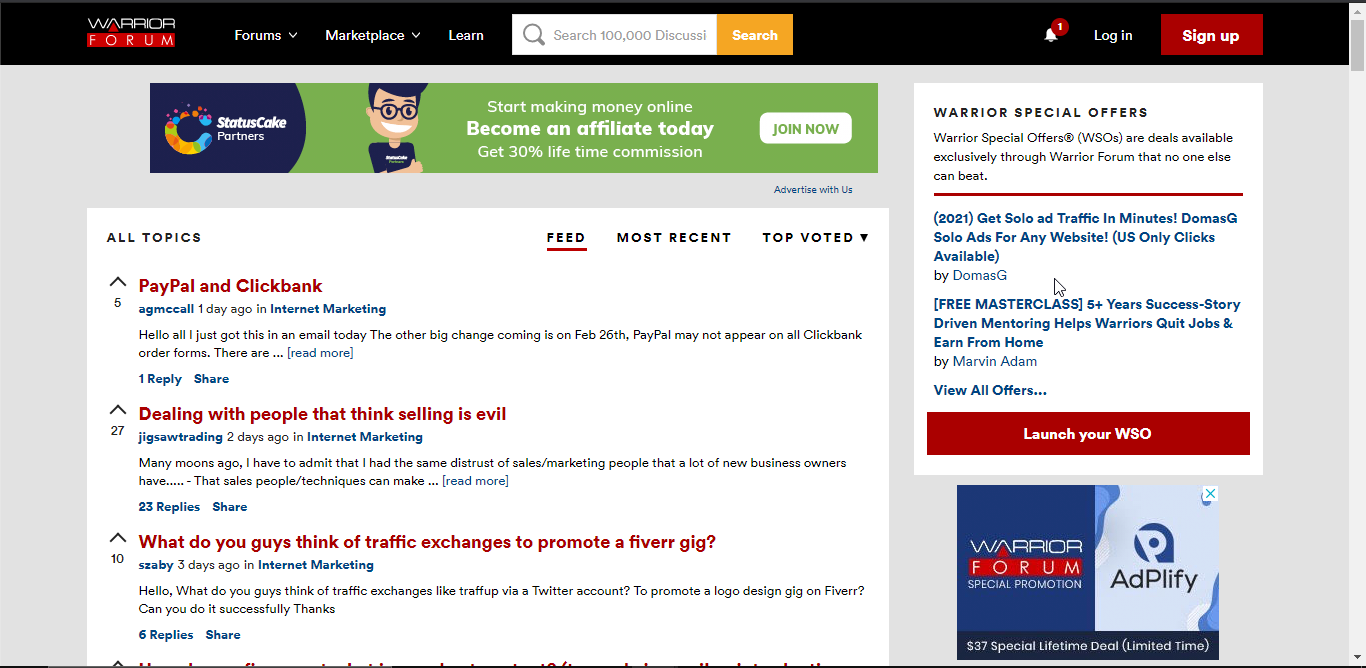
Task: Click the StatusCake Partners banner logo
Action: [227, 128]
